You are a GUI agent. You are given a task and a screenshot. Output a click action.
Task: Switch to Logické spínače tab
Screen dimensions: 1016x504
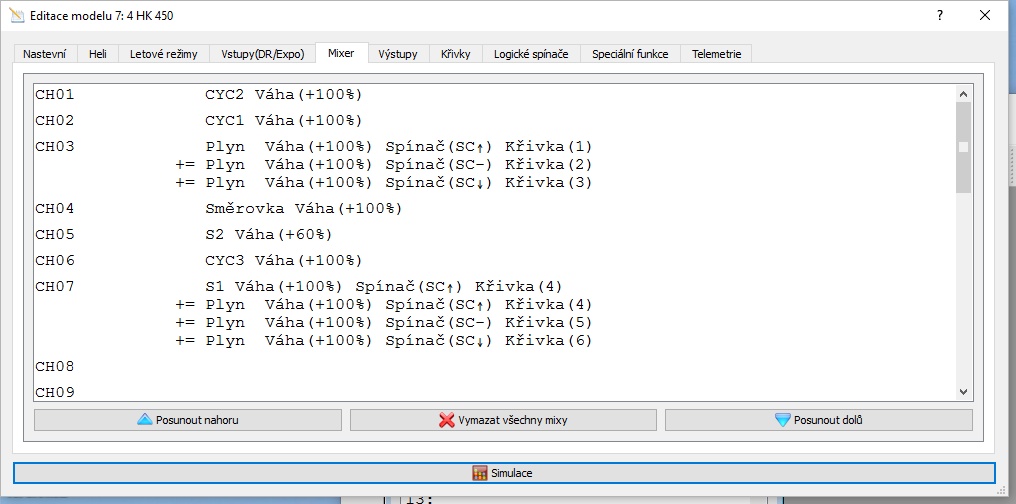coord(531,54)
